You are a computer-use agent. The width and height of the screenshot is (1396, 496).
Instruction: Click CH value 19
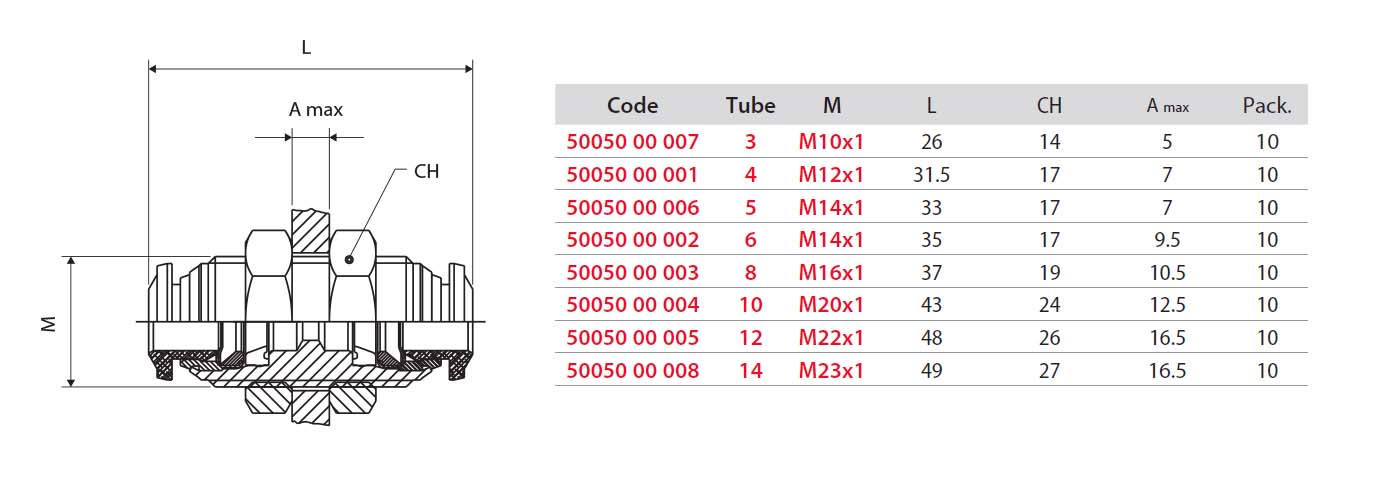tap(1049, 273)
